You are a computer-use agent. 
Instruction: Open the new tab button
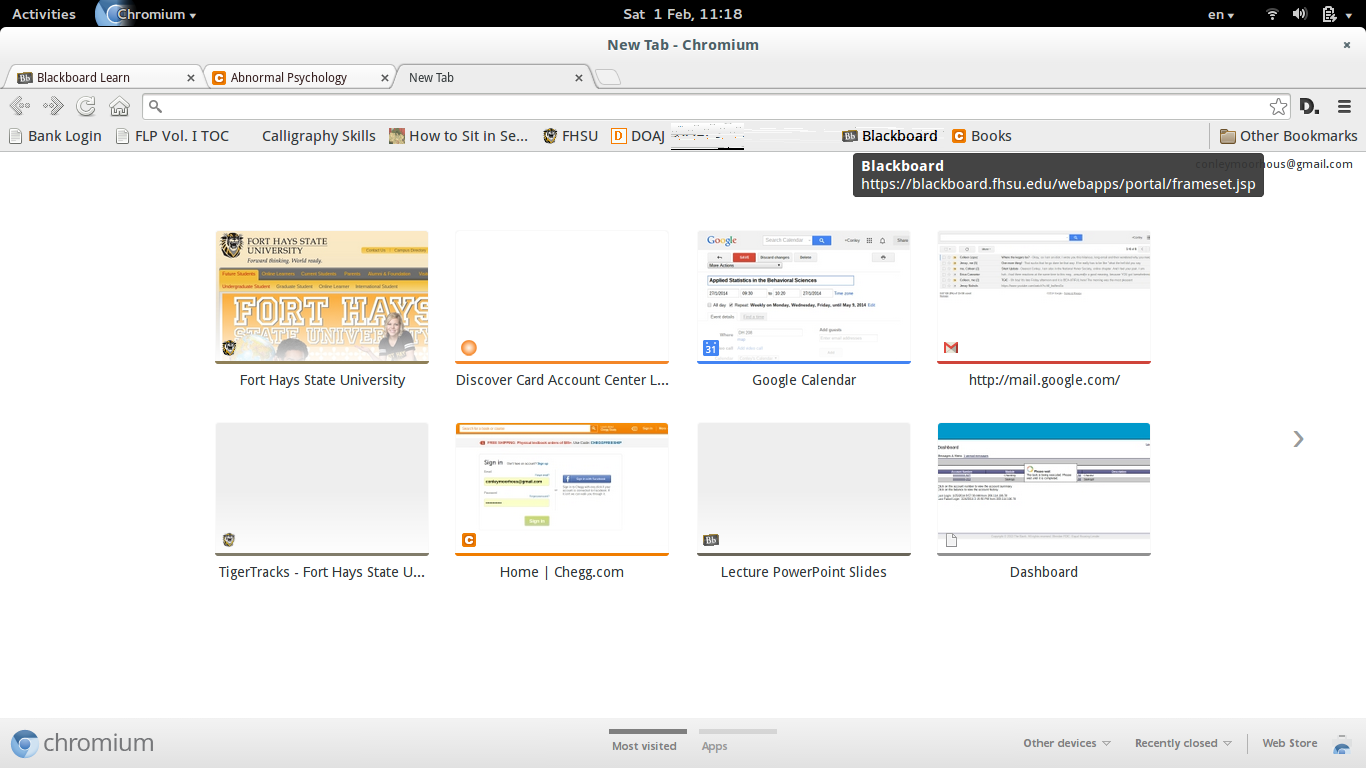[607, 77]
